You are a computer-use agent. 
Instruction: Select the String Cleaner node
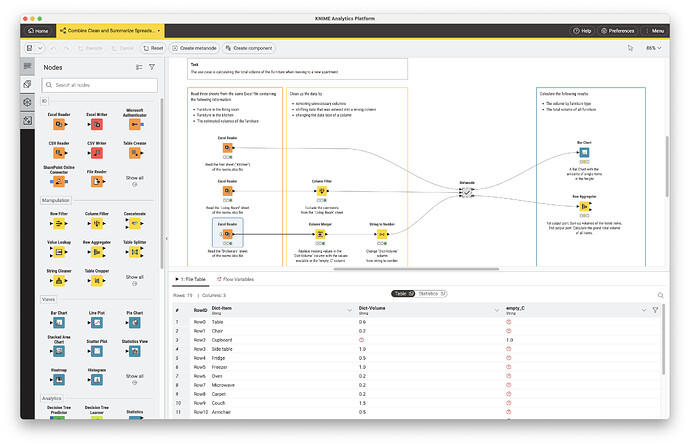(59, 281)
